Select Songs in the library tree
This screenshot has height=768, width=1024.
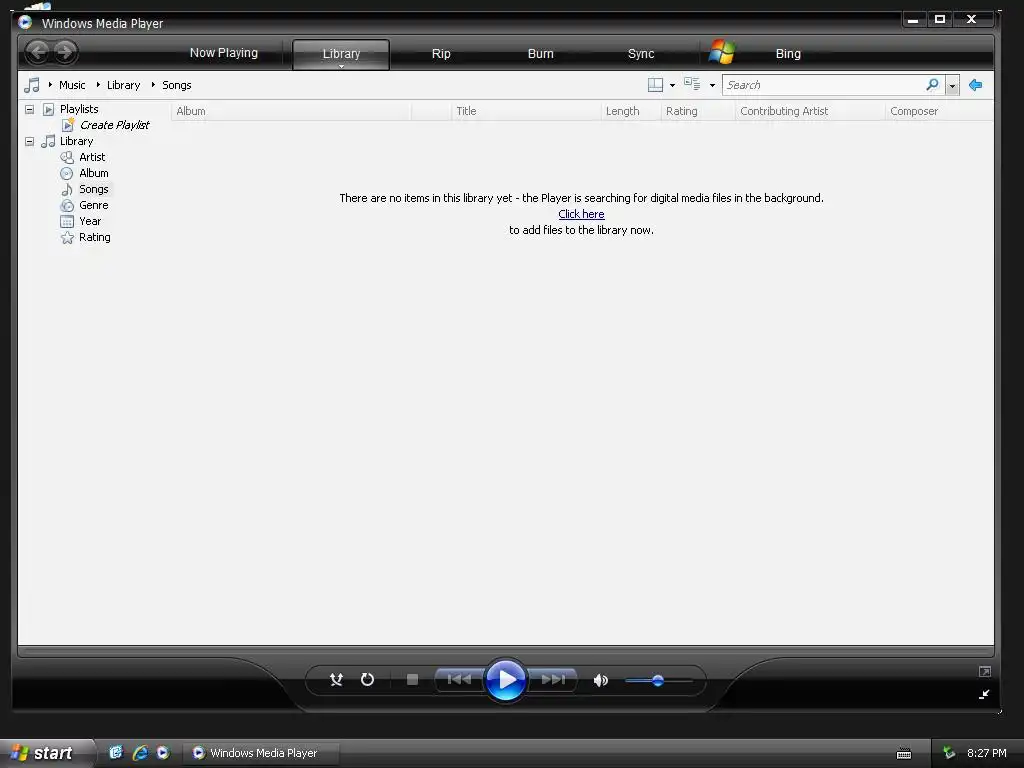pos(93,189)
